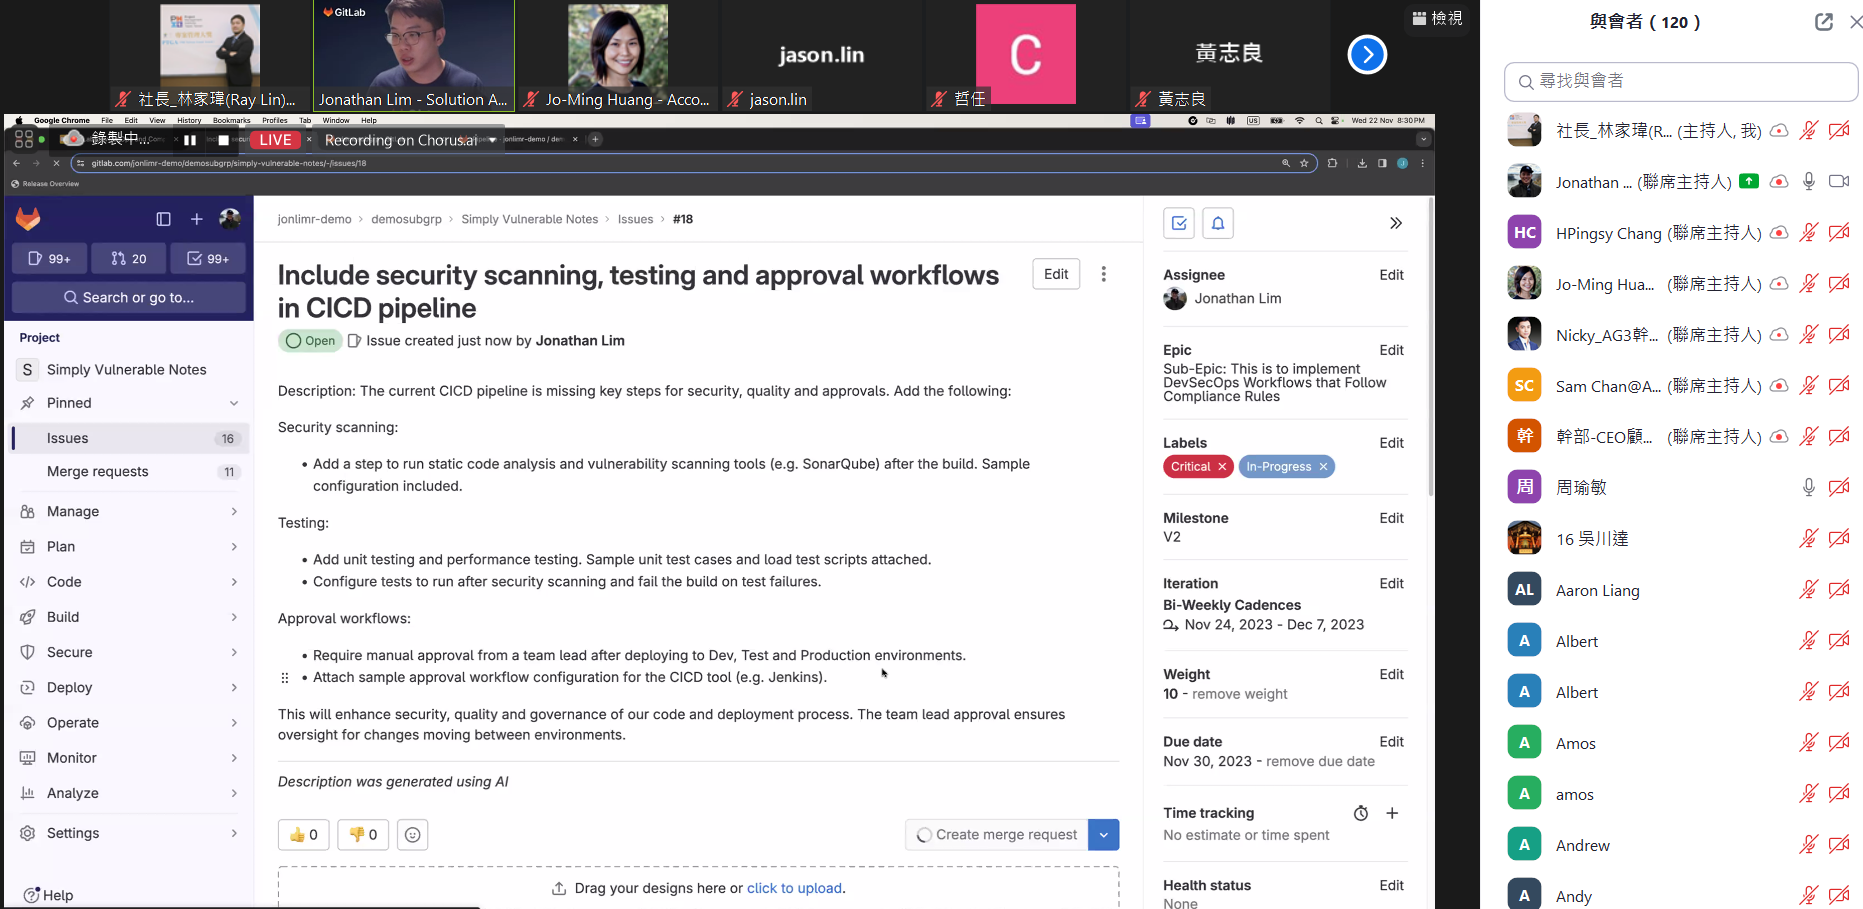Viewport: 1863px width, 909px height.
Task: Toggle microphone for 周瑜敏
Action: (x=1808, y=487)
